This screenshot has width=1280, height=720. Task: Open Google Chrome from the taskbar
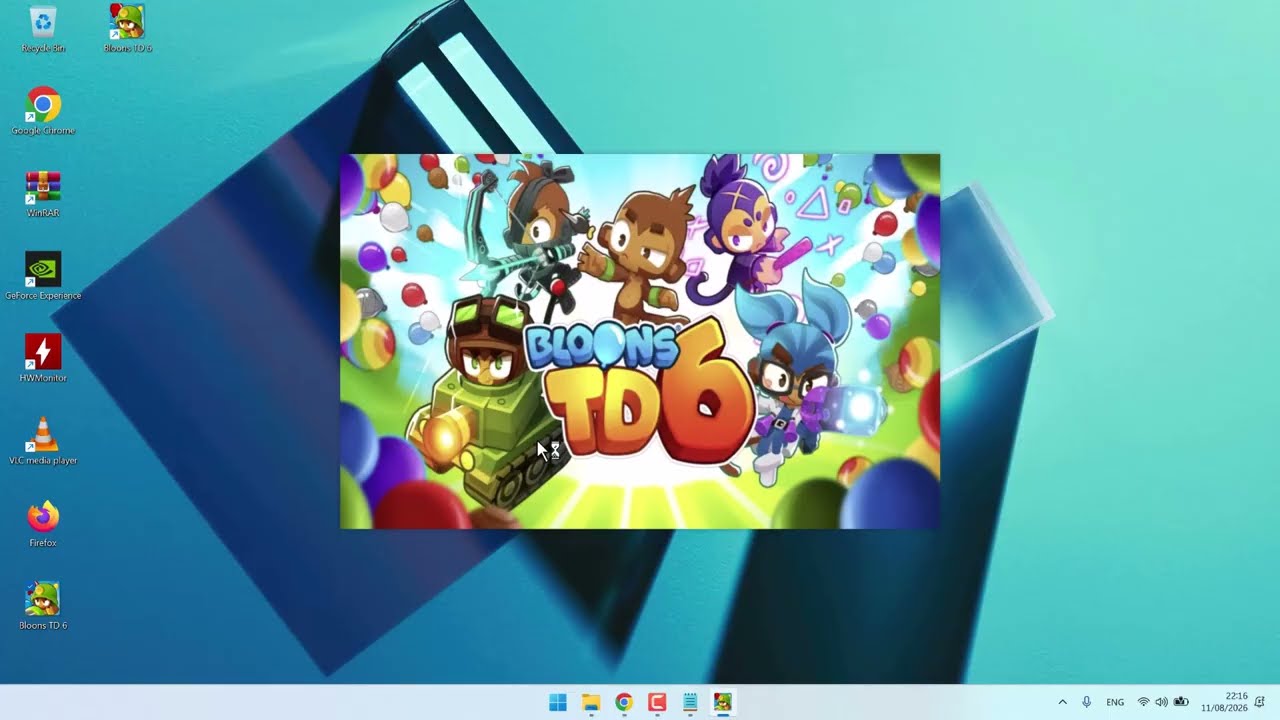[624, 702]
